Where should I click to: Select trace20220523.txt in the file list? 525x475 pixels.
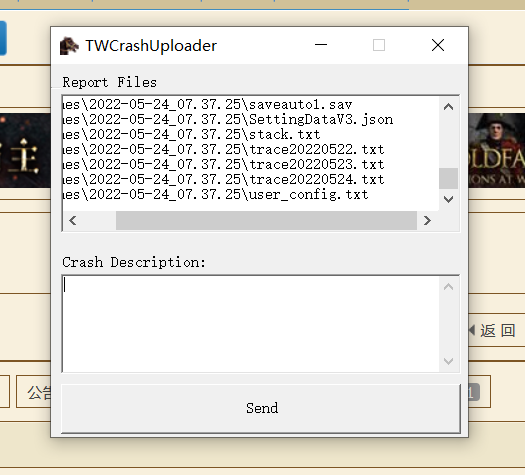coord(224,165)
